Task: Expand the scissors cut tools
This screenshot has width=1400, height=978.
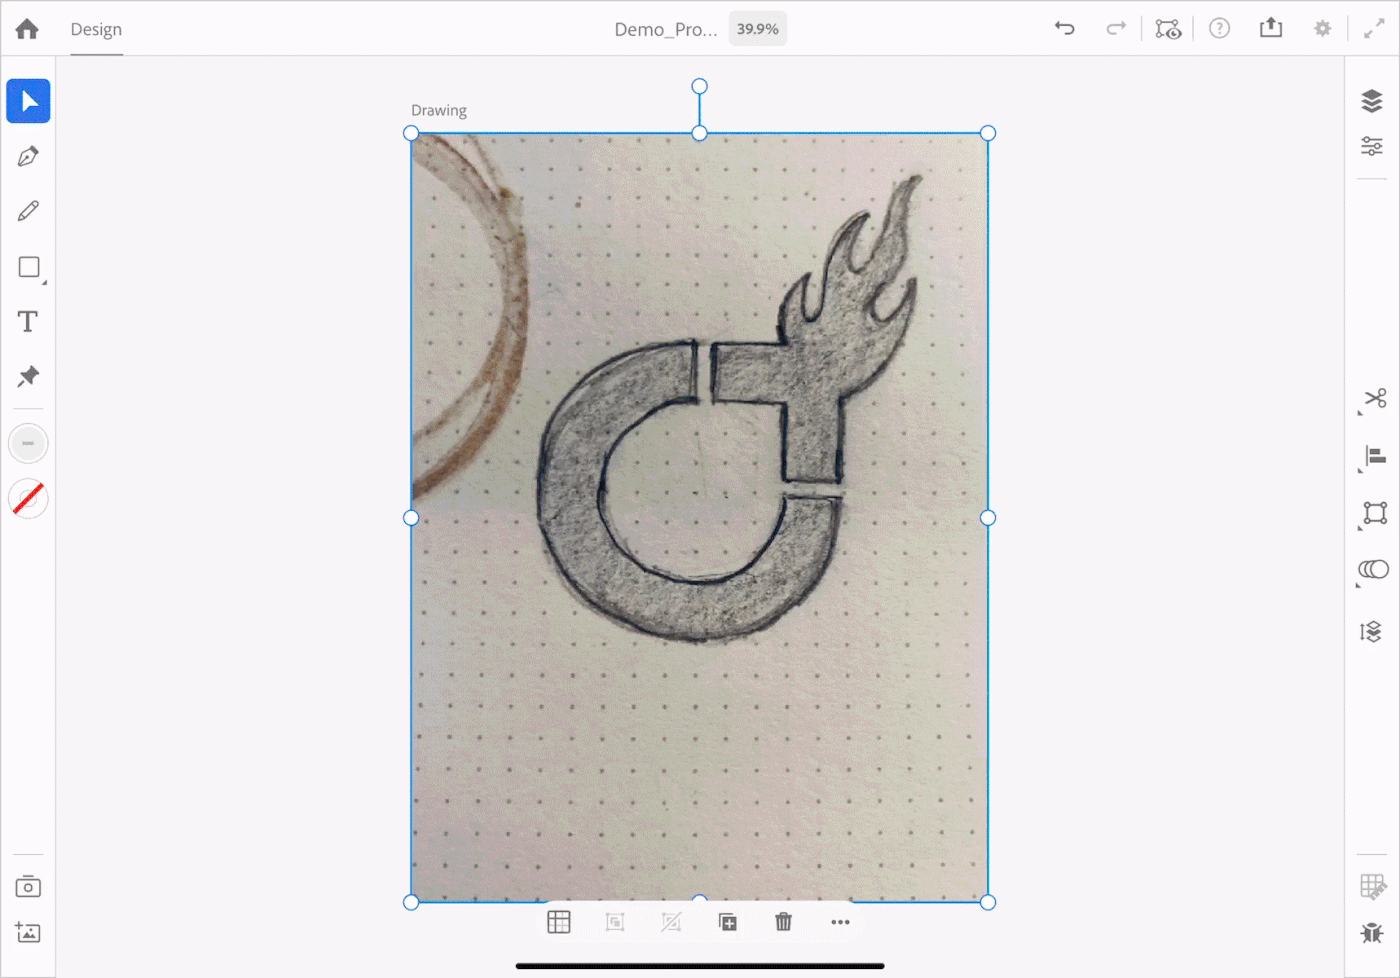Action: (x=1374, y=399)
